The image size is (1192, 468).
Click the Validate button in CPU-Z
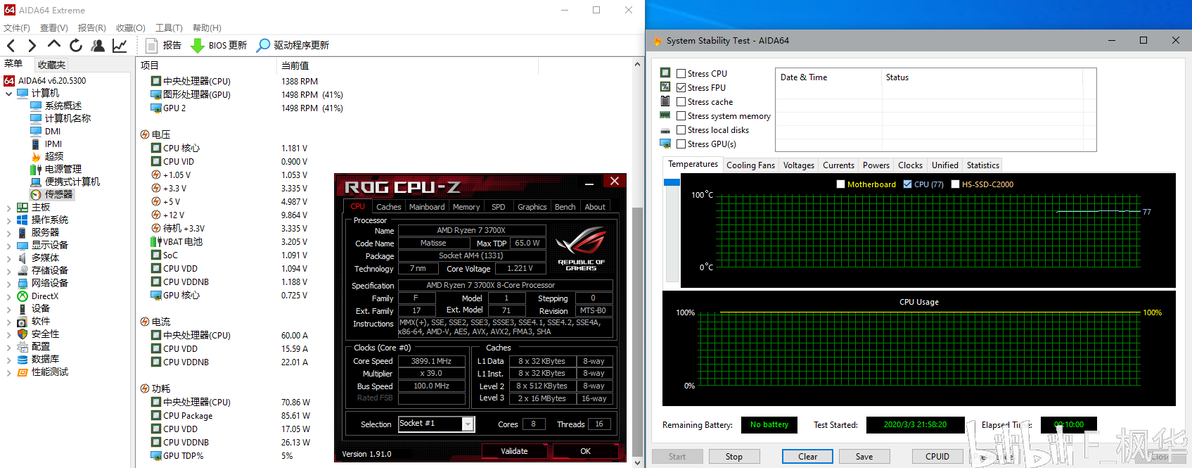[x=514, y=451]
